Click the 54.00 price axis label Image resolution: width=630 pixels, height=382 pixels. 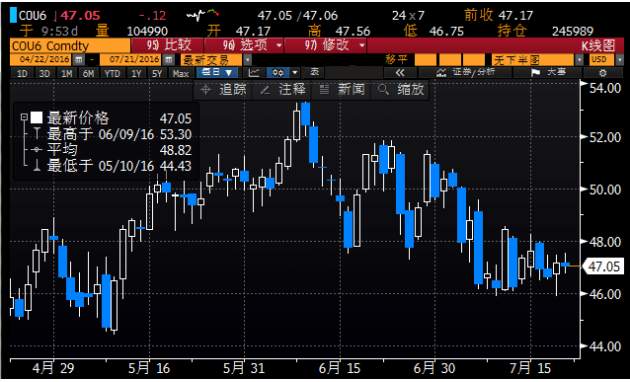(605, 88)
